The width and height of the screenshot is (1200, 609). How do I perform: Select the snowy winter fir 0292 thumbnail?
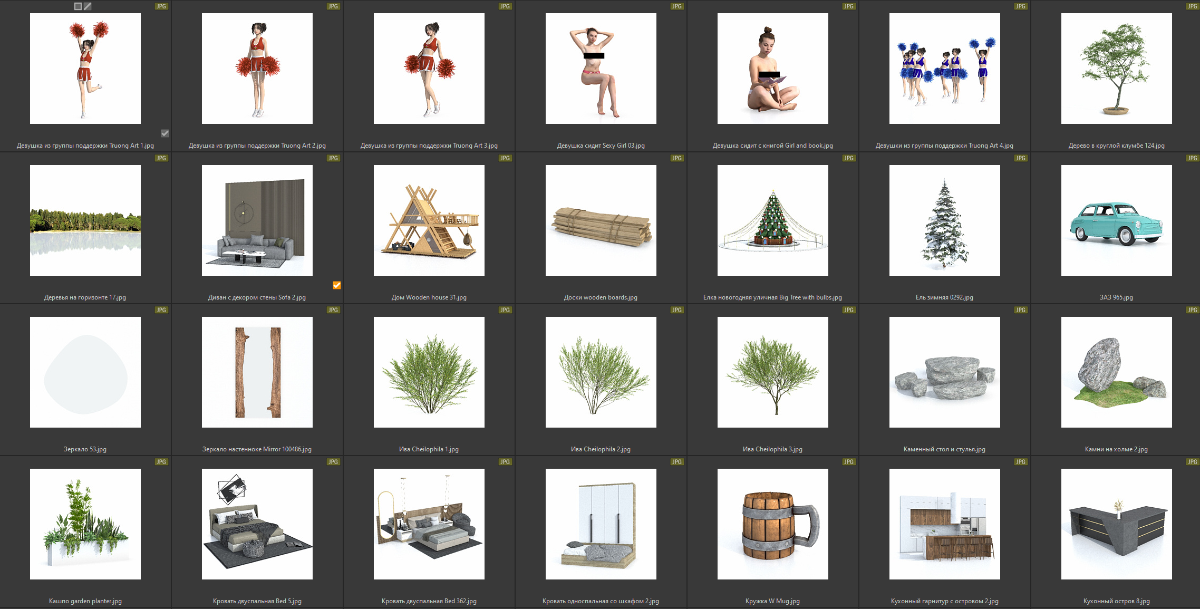pyautogui.click(x=945, y=221)
